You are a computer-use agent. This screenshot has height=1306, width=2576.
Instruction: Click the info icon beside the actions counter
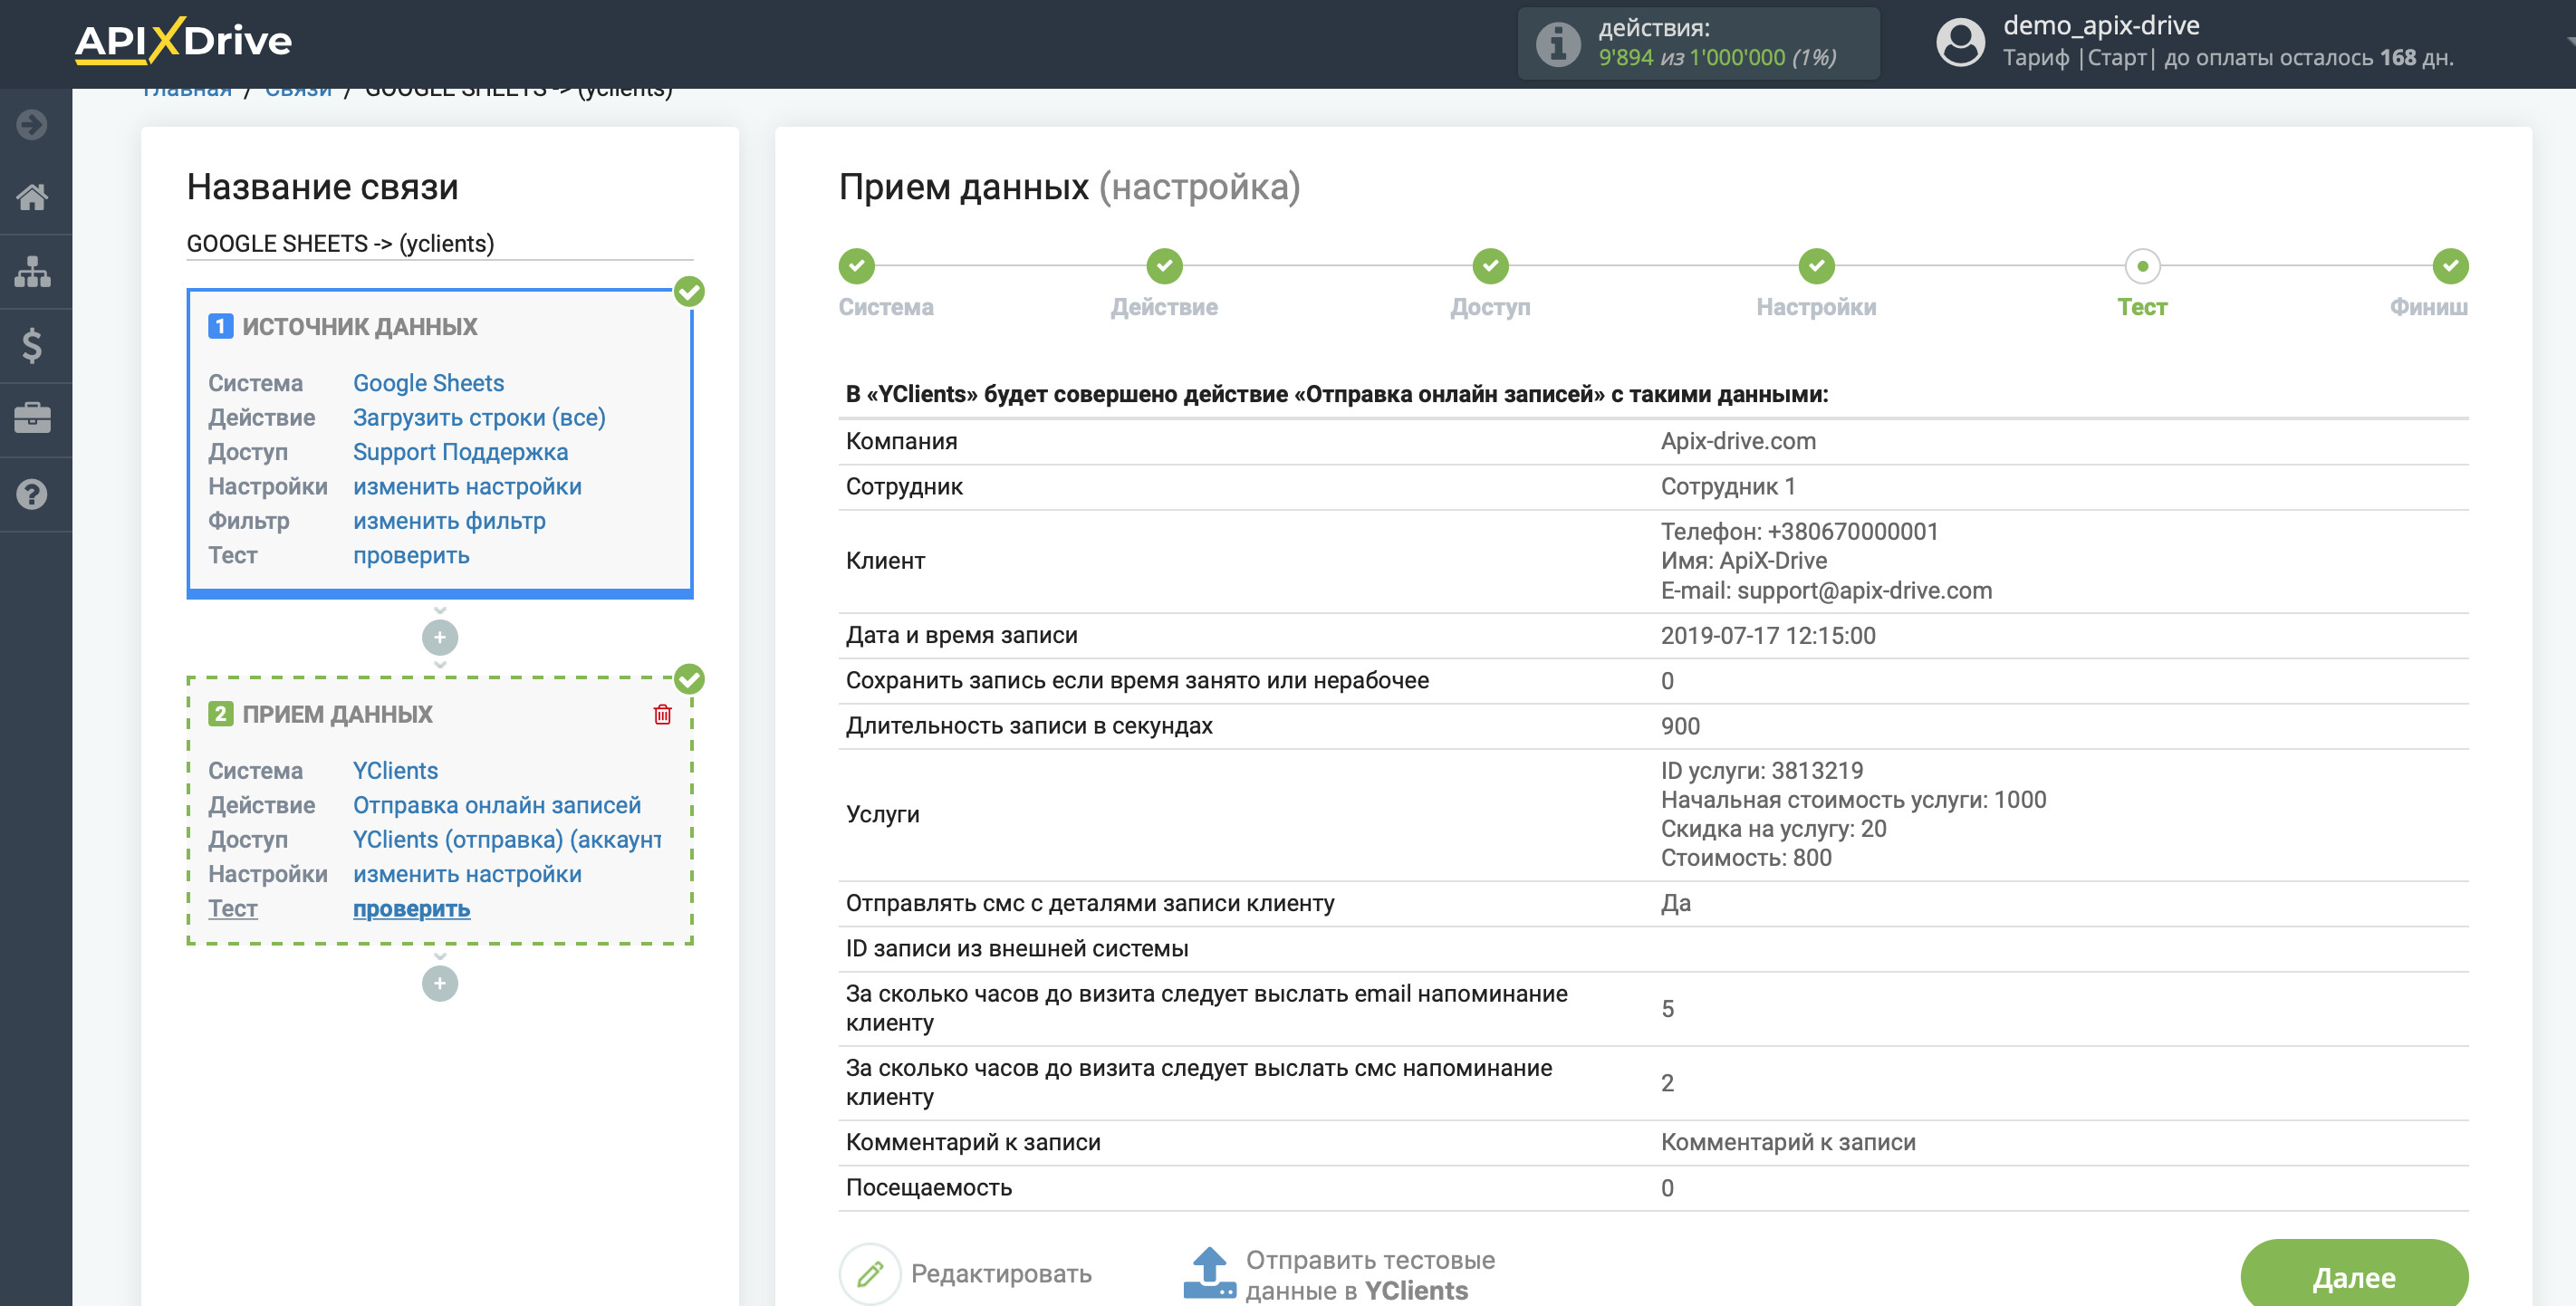point(1557,43)
